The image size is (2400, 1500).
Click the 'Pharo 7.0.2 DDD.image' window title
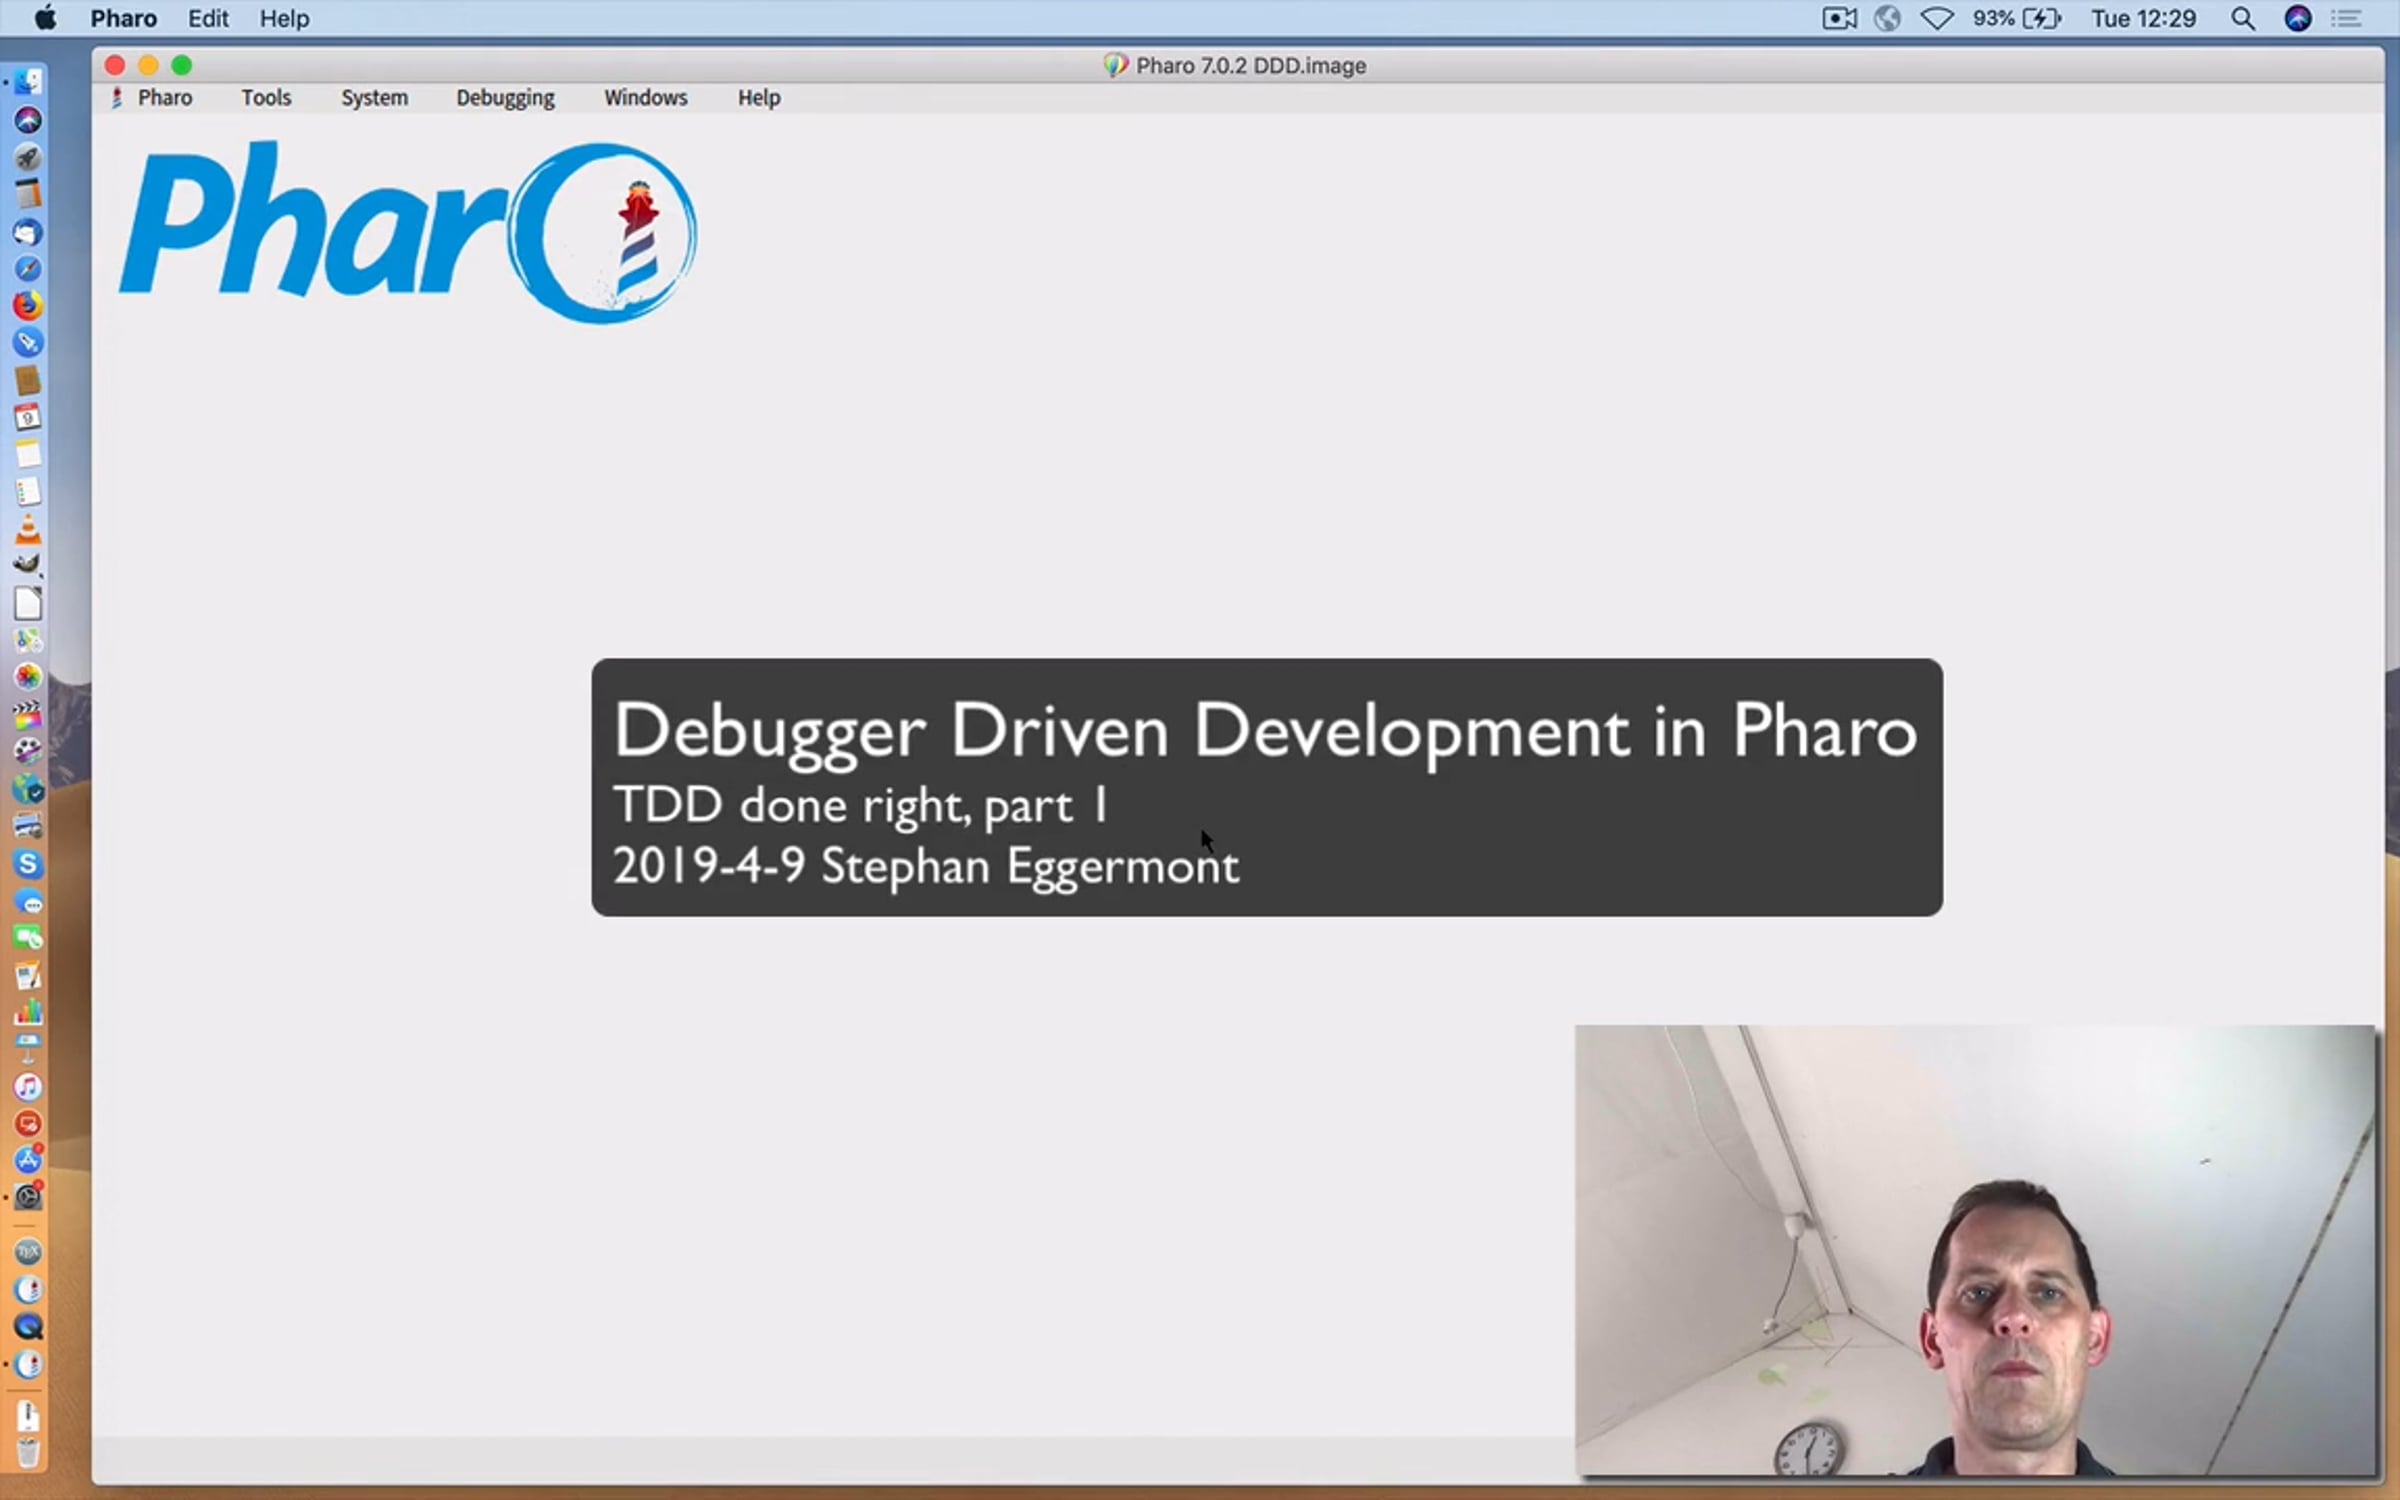1250,66
